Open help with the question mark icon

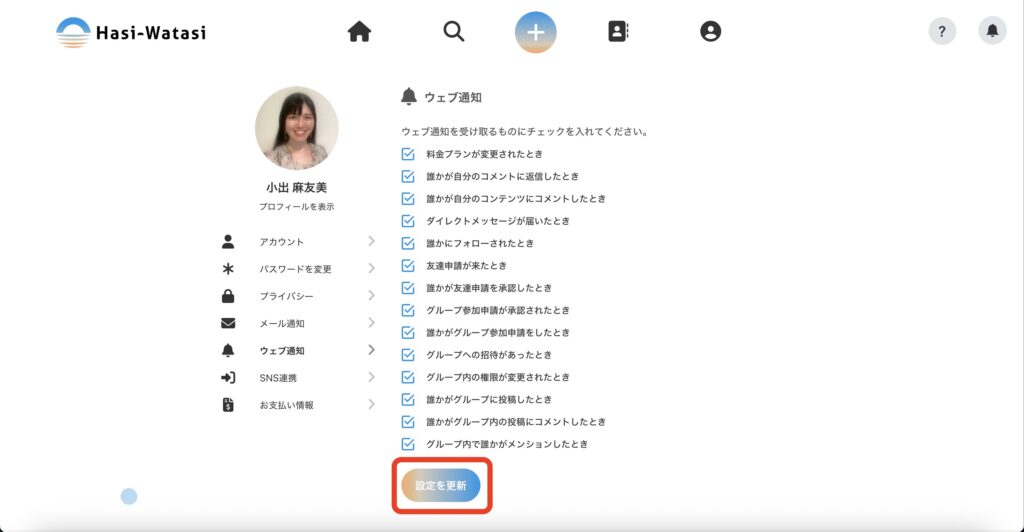[x=942, y=31]
